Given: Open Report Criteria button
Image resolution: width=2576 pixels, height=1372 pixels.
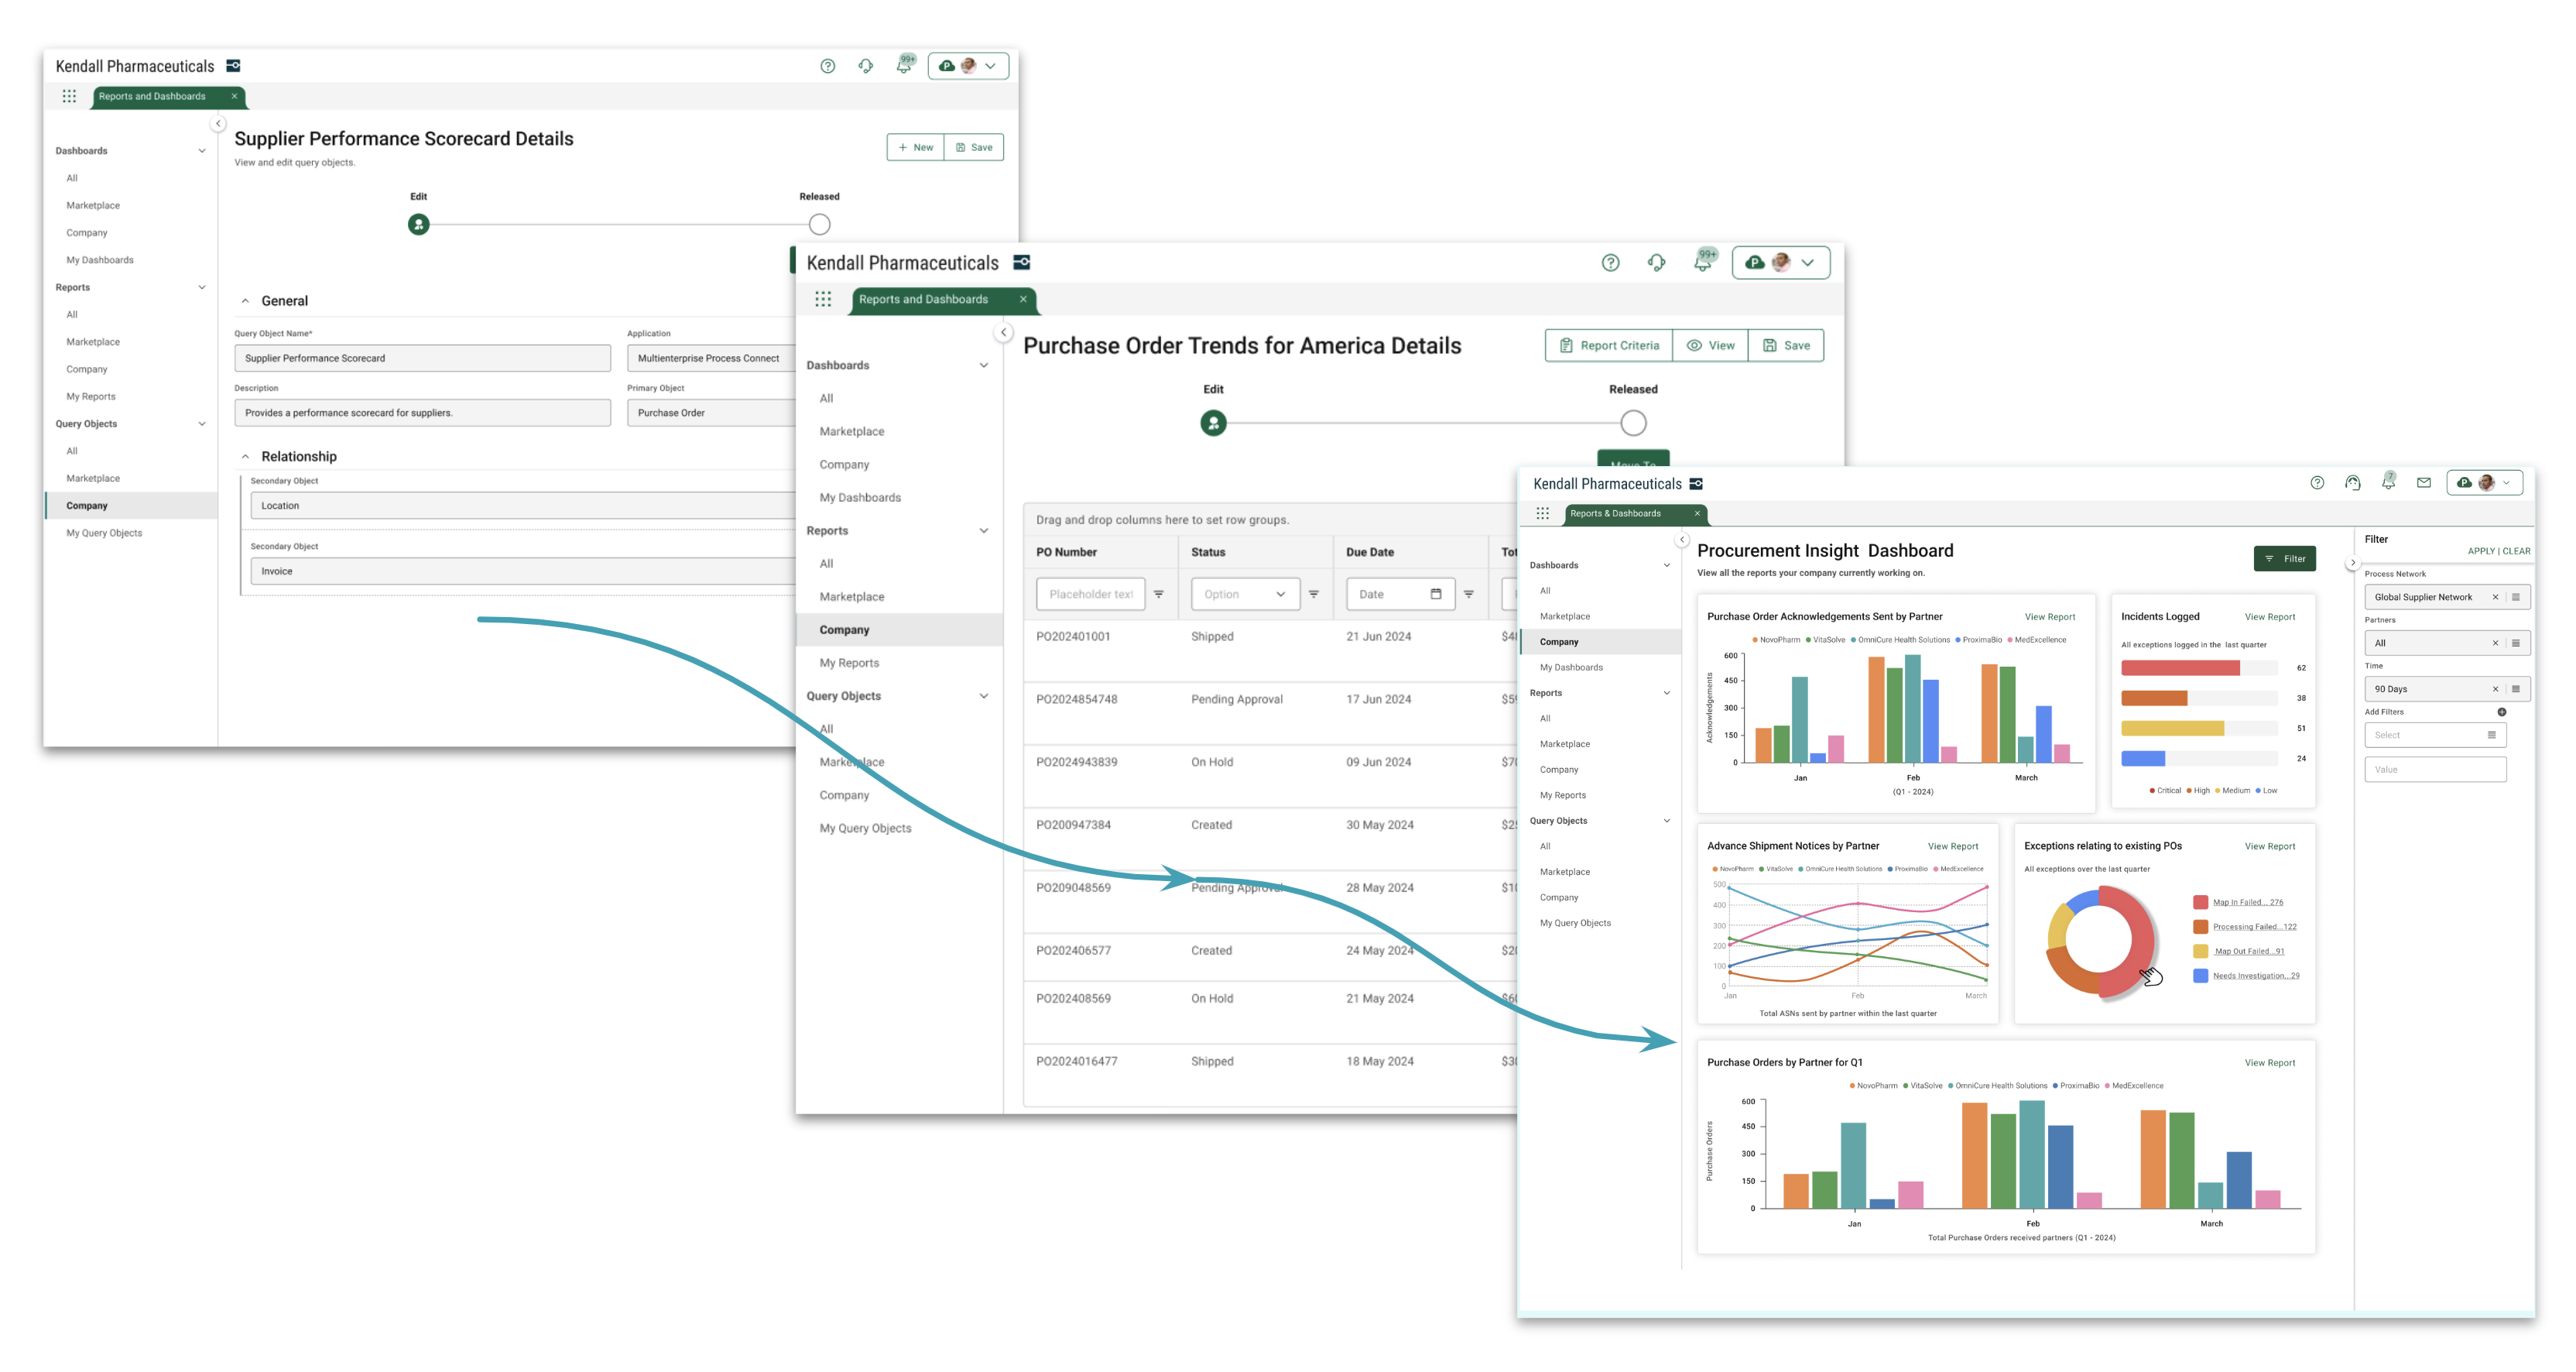Looking at the screenshot, I should pyautogui.click(x=1609, y=345).
